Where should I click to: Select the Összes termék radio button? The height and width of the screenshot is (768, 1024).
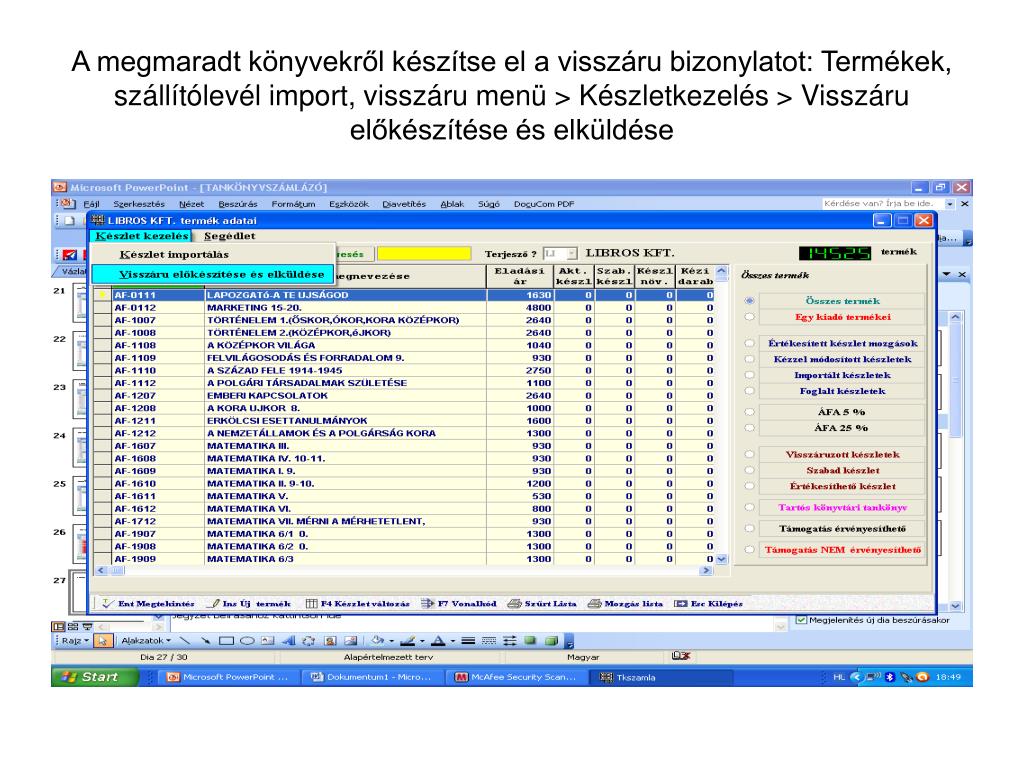(750, 300)
